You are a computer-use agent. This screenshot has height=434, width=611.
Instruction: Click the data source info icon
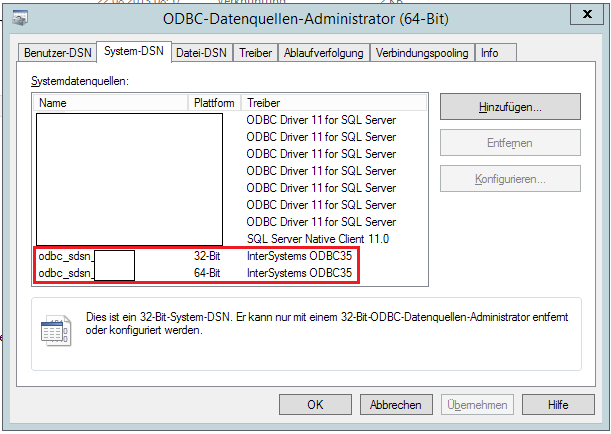click(x=56, y=330)
